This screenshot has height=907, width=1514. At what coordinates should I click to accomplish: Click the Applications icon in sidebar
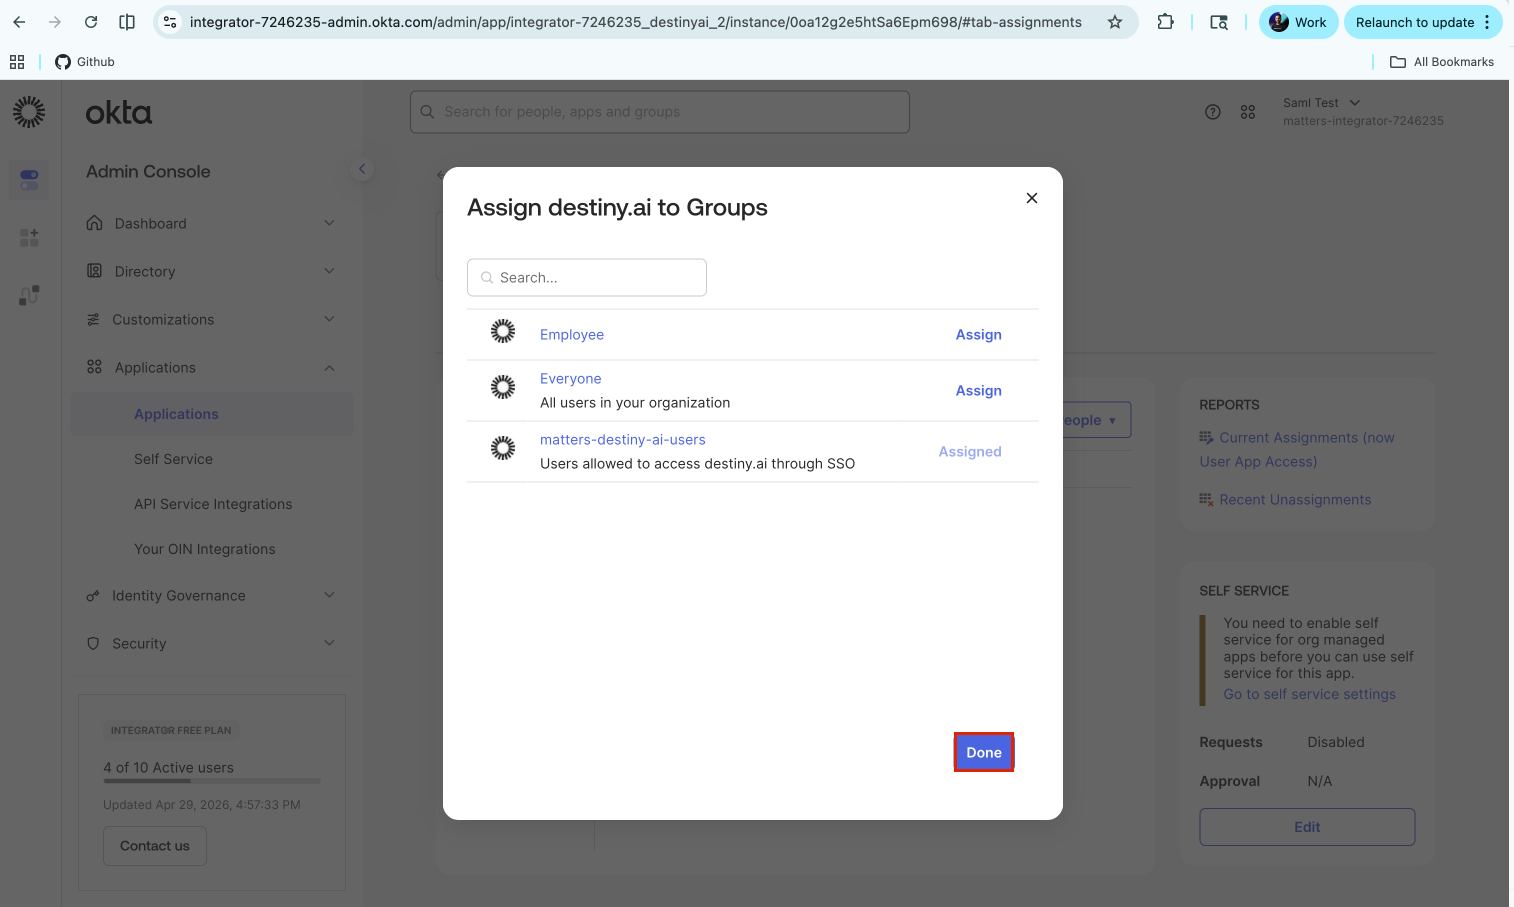click(x=94, y=367)
